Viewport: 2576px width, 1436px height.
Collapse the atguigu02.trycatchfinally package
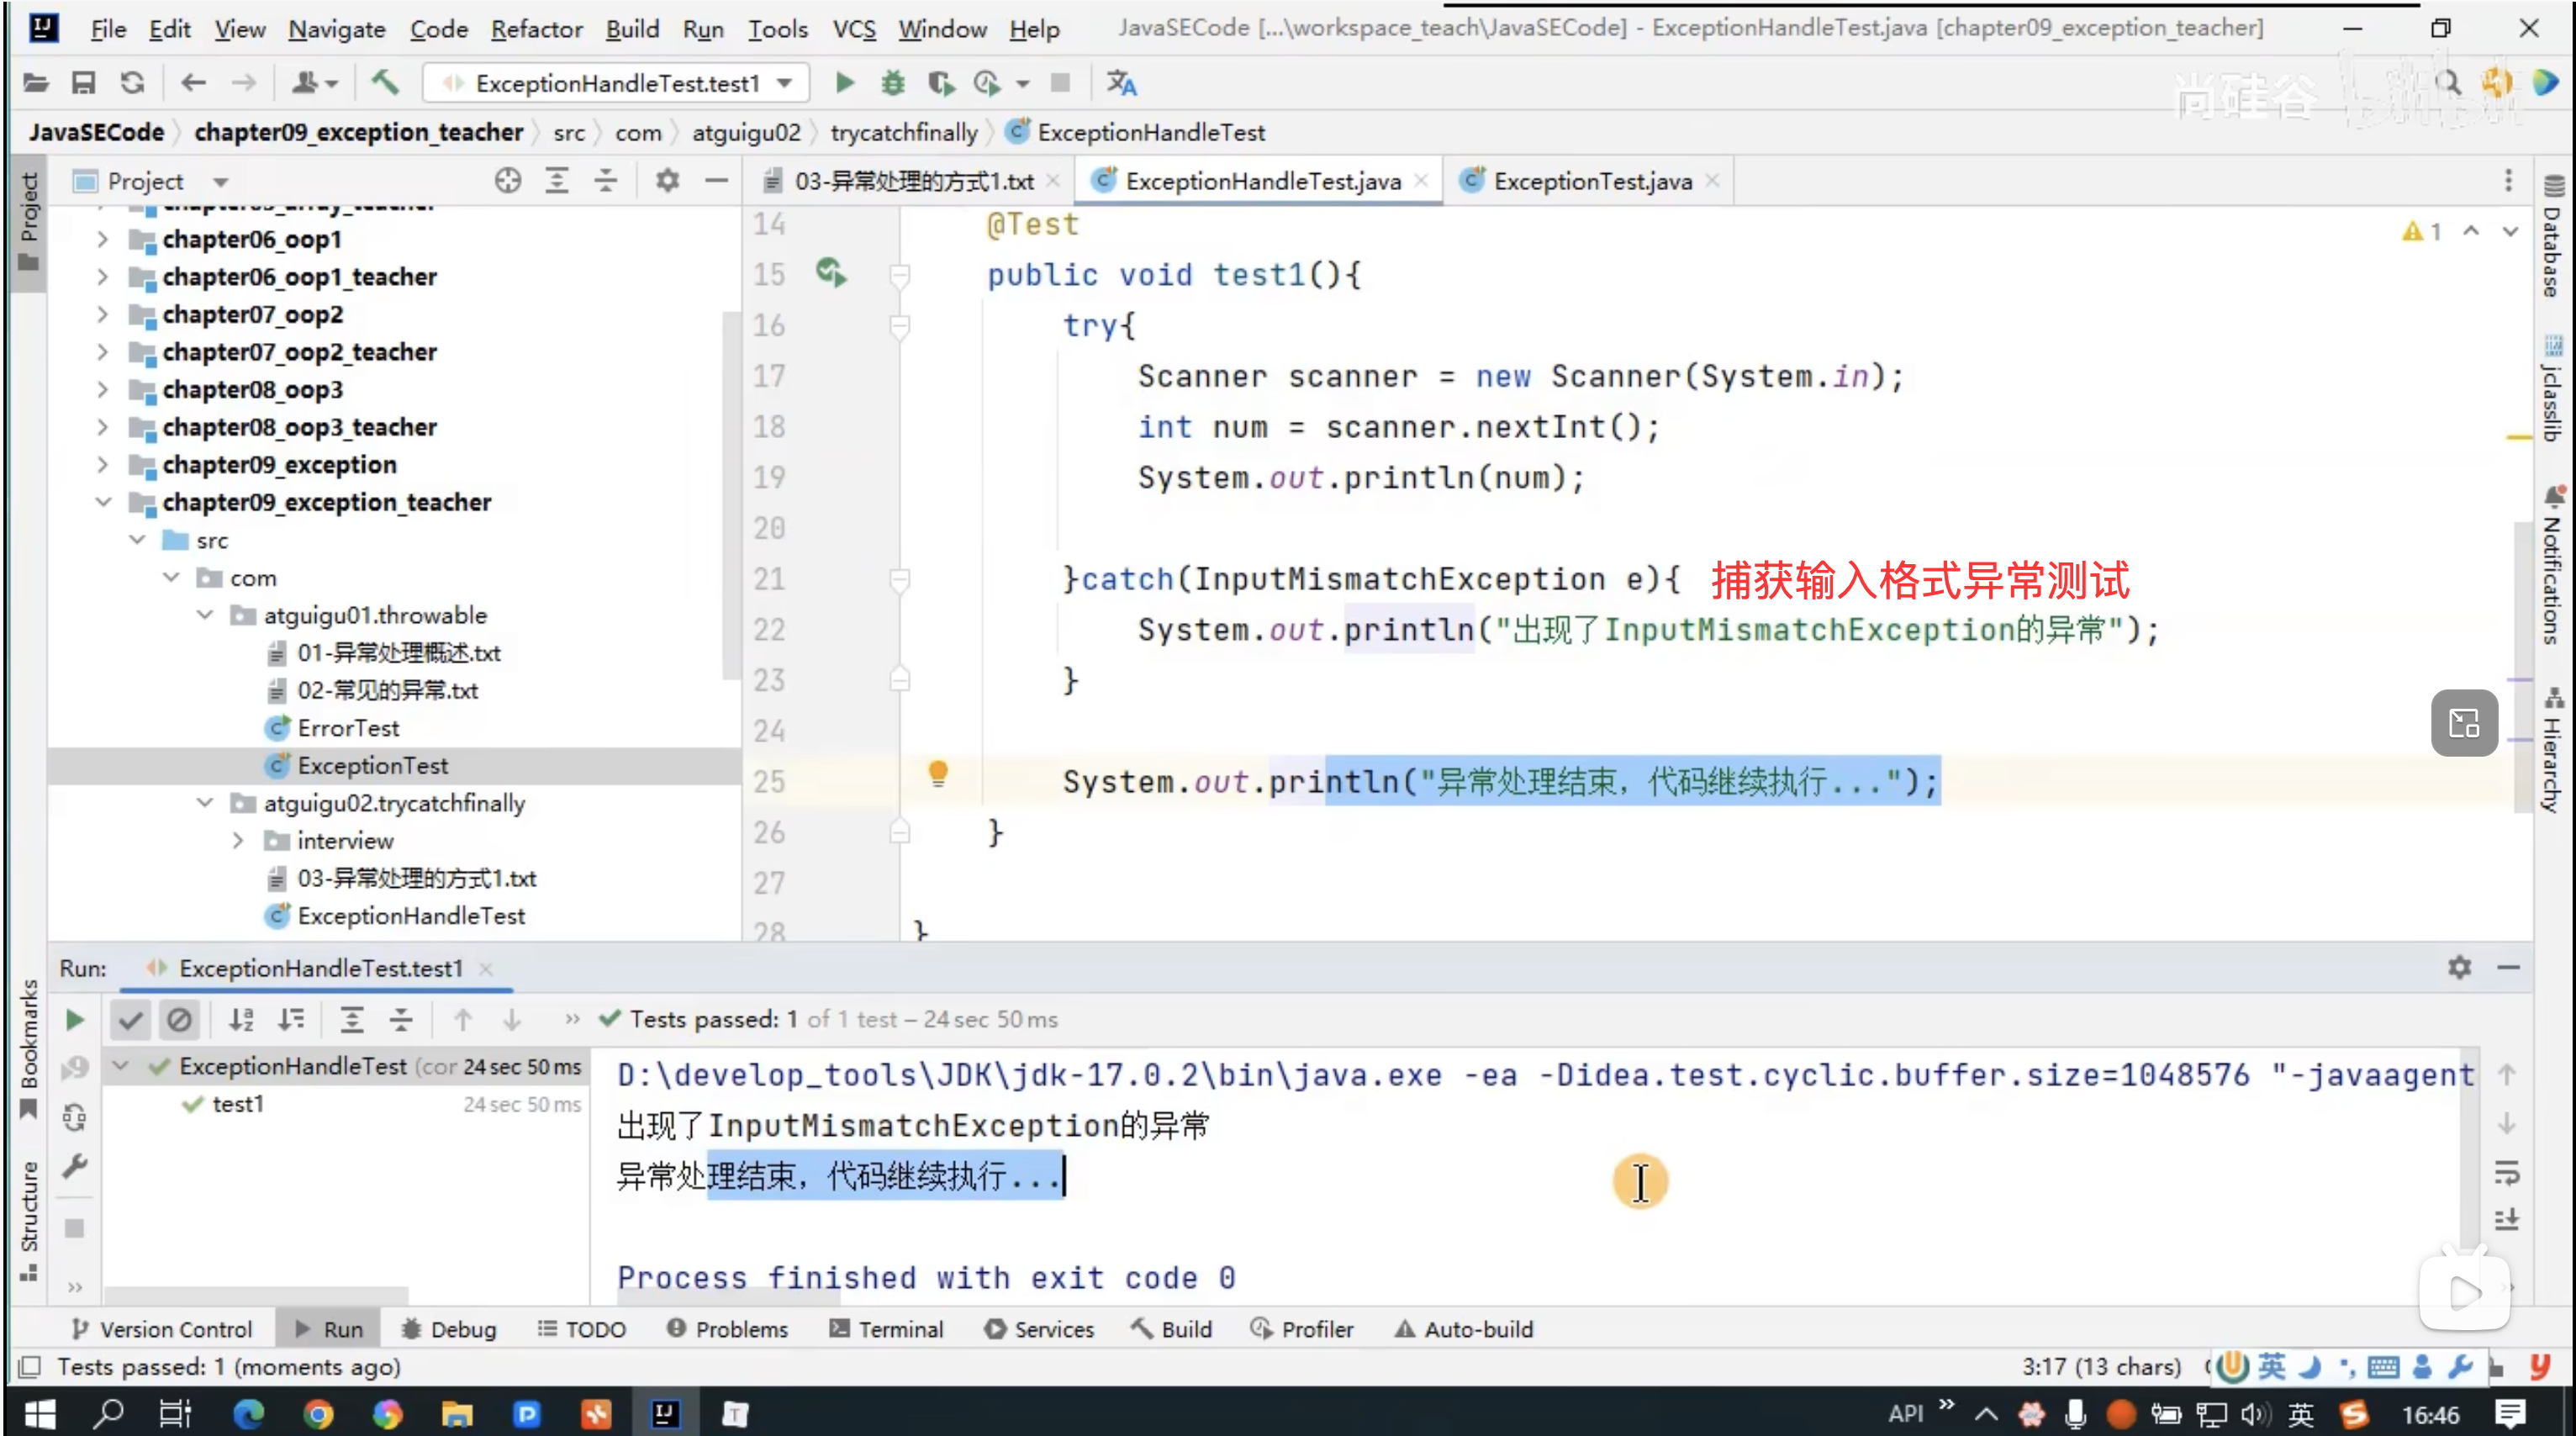pyautogui.click(x=205, y=803)
